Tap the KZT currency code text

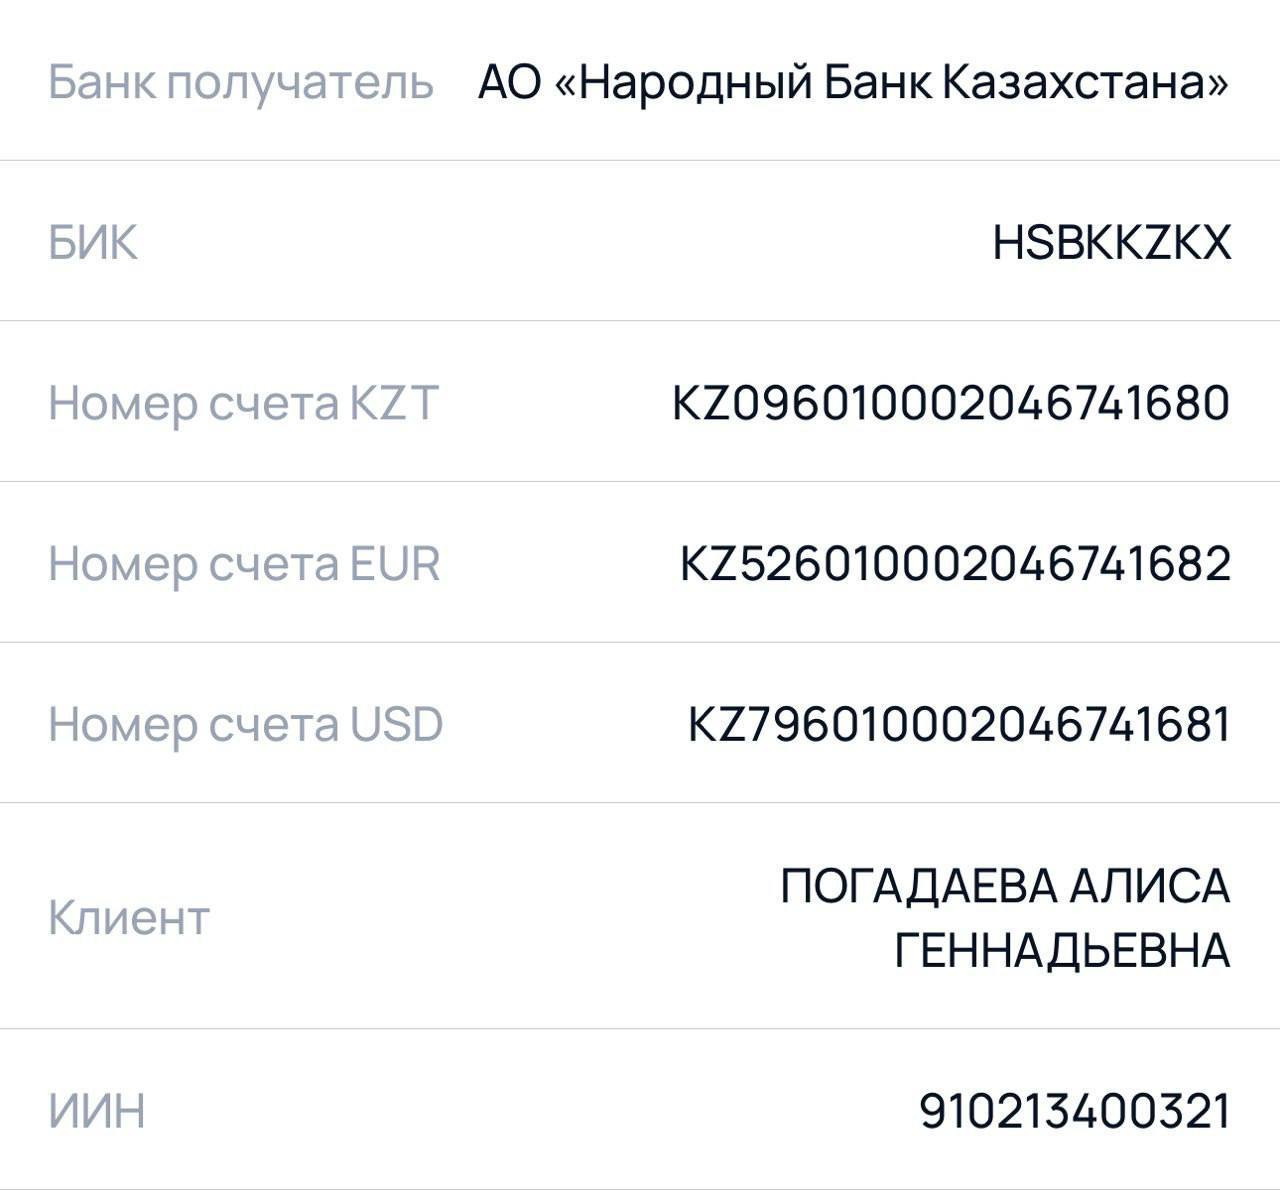394,404
